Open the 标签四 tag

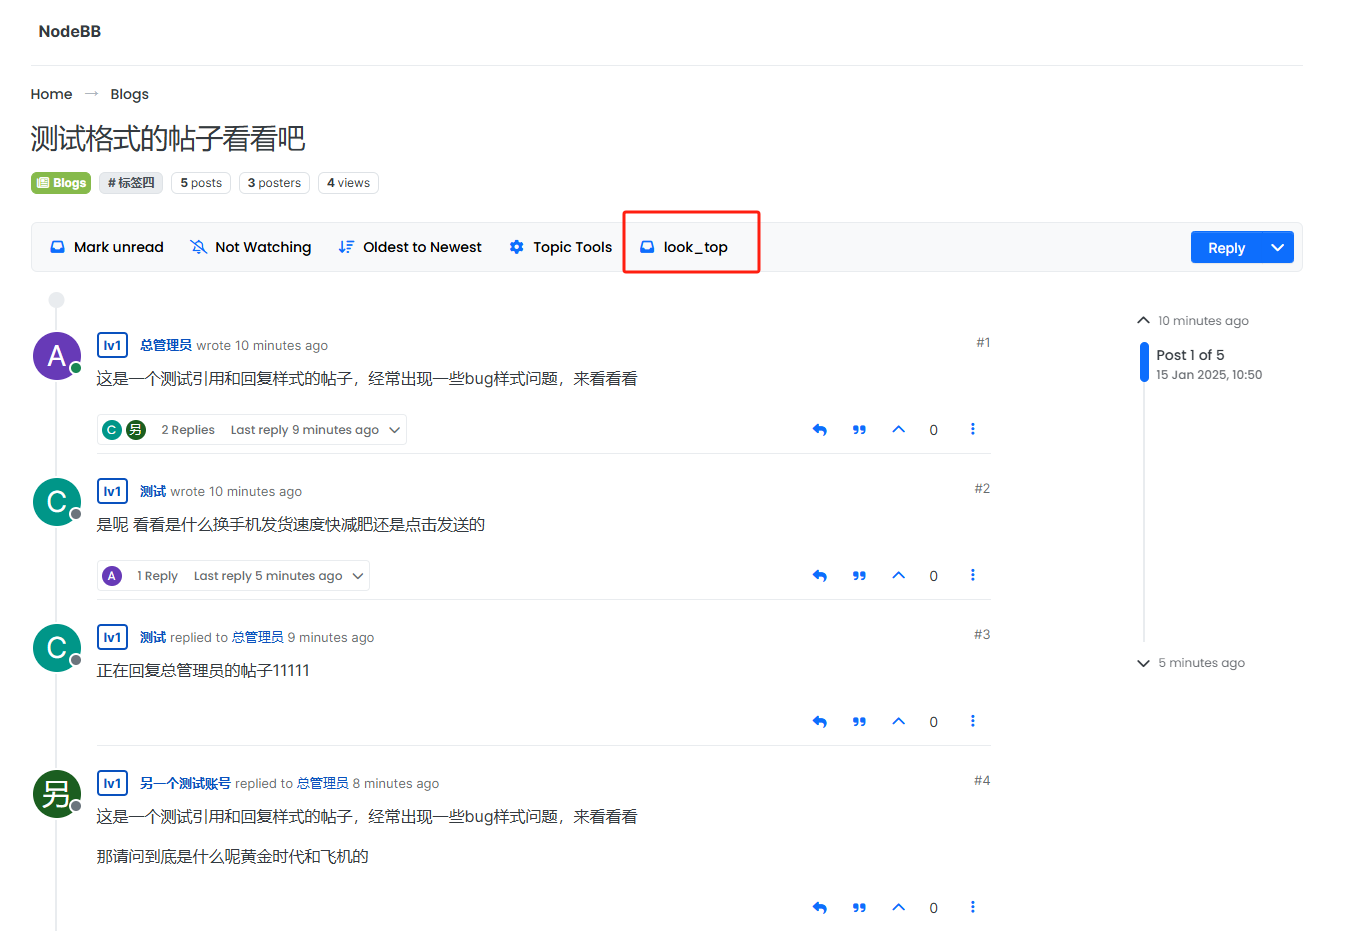(x=131, y=183)
